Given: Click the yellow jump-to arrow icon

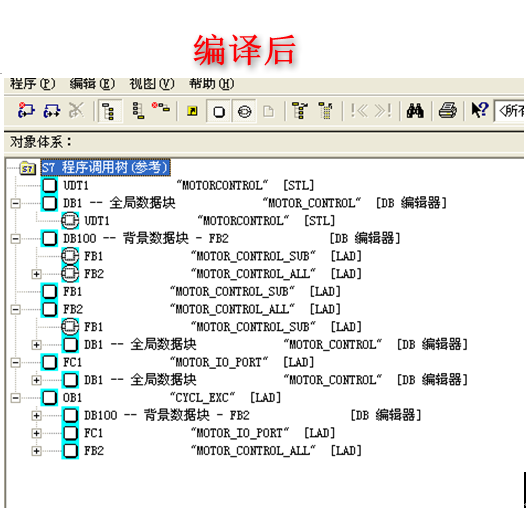Looking at the screenshot, I should (193, 111).
